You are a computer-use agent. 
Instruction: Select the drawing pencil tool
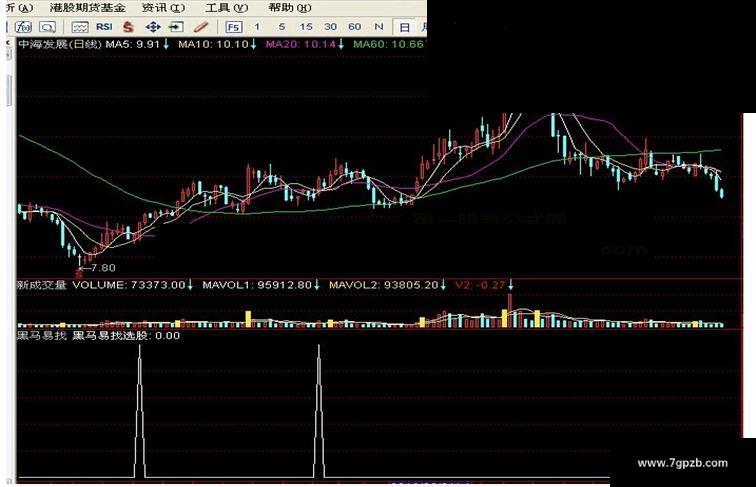pyautogui.click(x=201, y=27)
